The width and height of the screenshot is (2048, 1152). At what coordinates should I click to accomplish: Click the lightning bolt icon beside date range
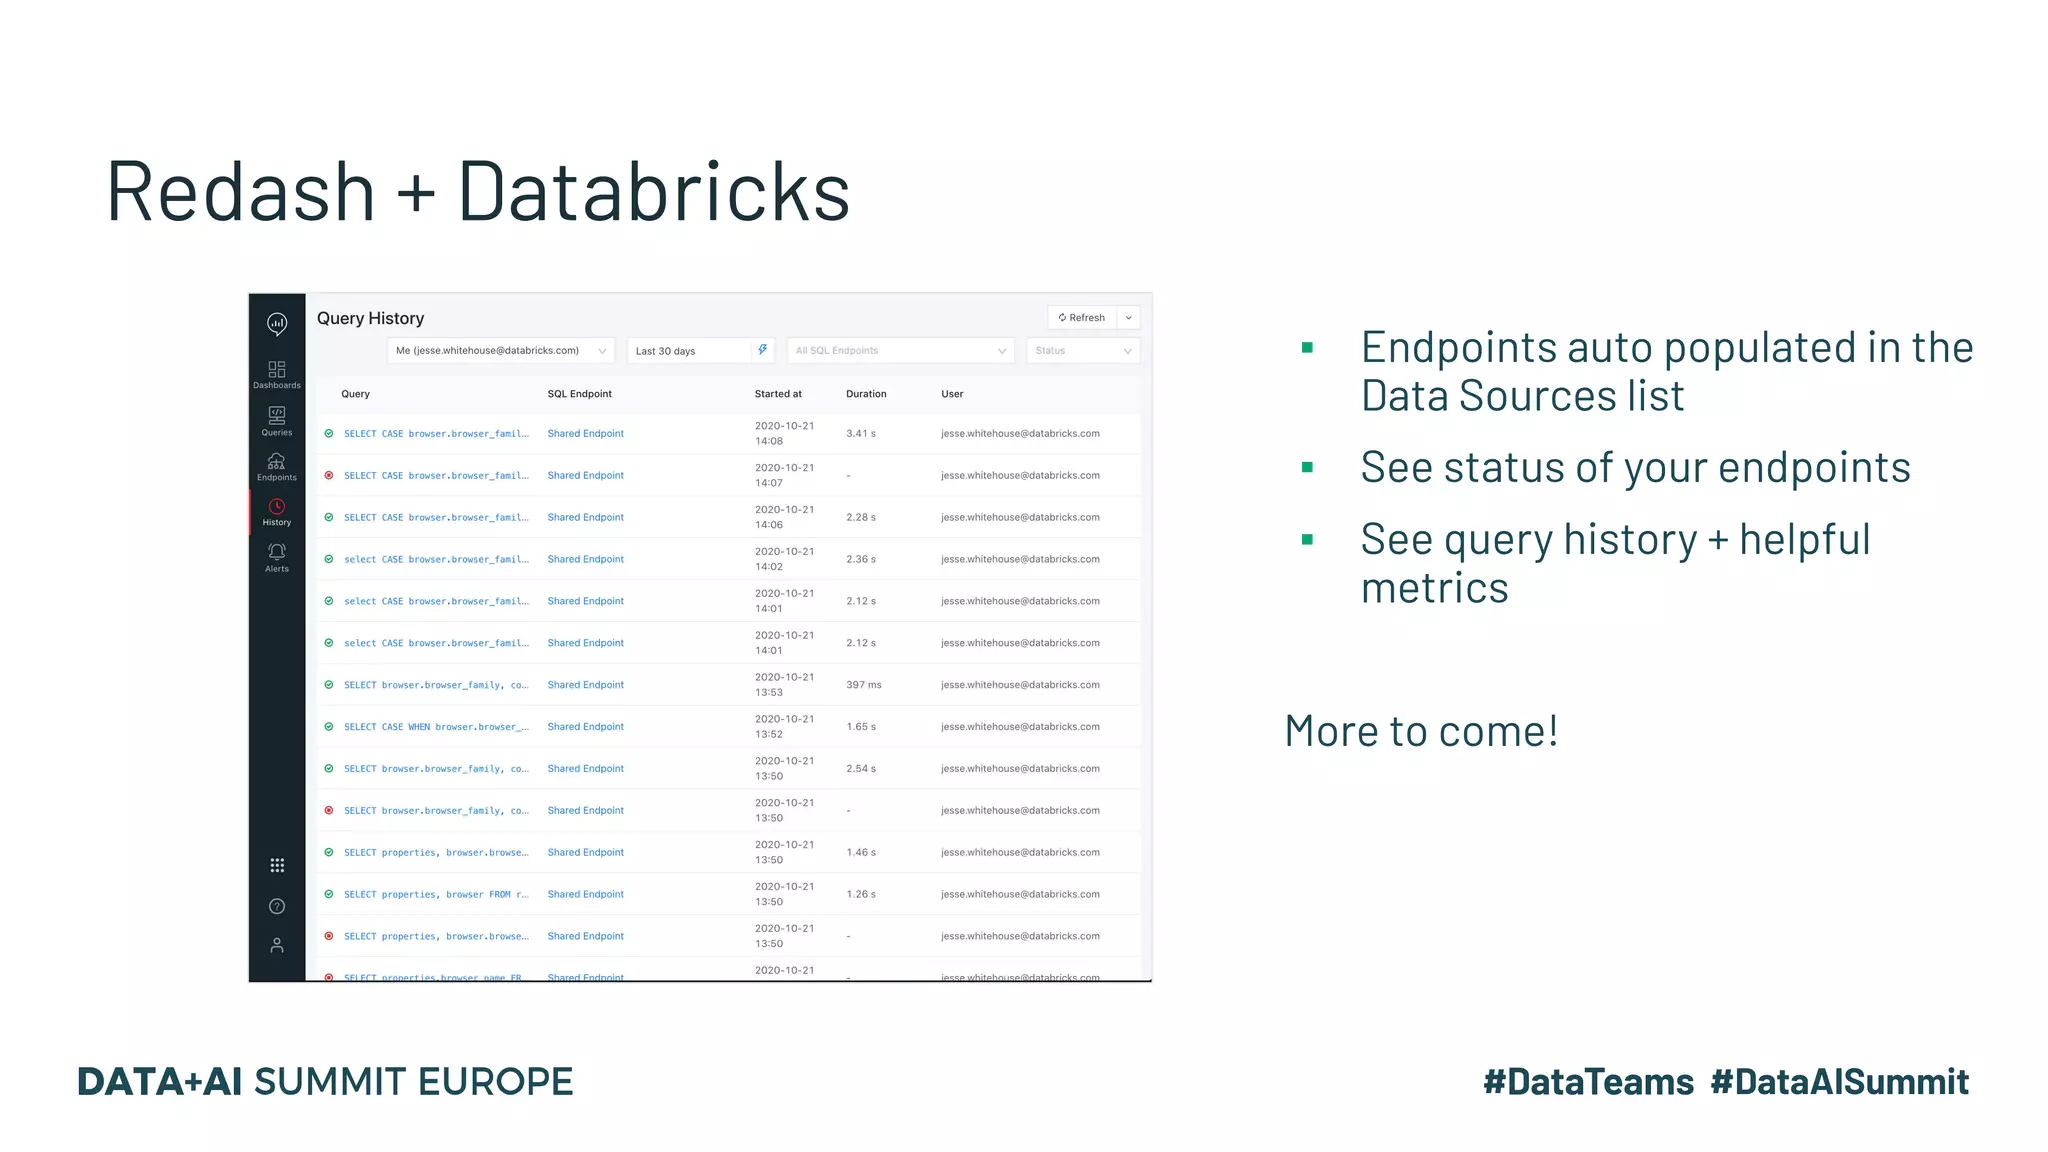(x=763, y=350)
